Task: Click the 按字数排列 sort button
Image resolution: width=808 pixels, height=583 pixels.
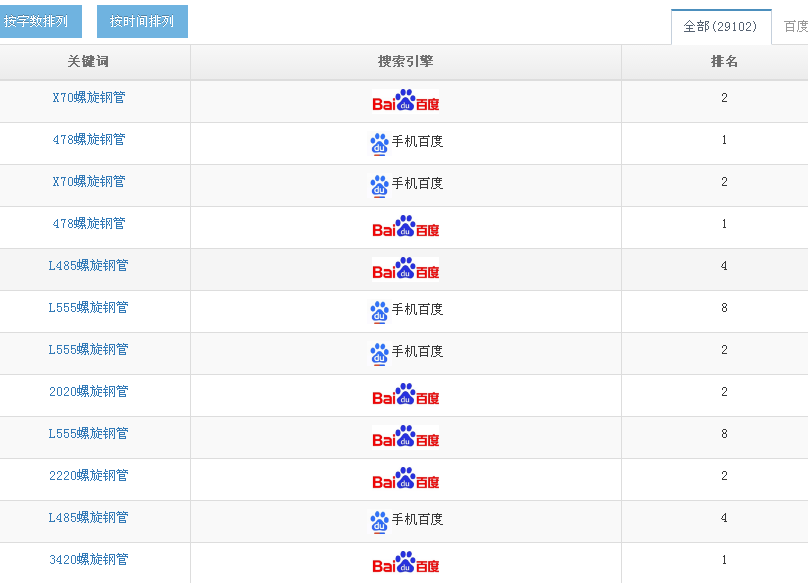Action: coord(38,22)
